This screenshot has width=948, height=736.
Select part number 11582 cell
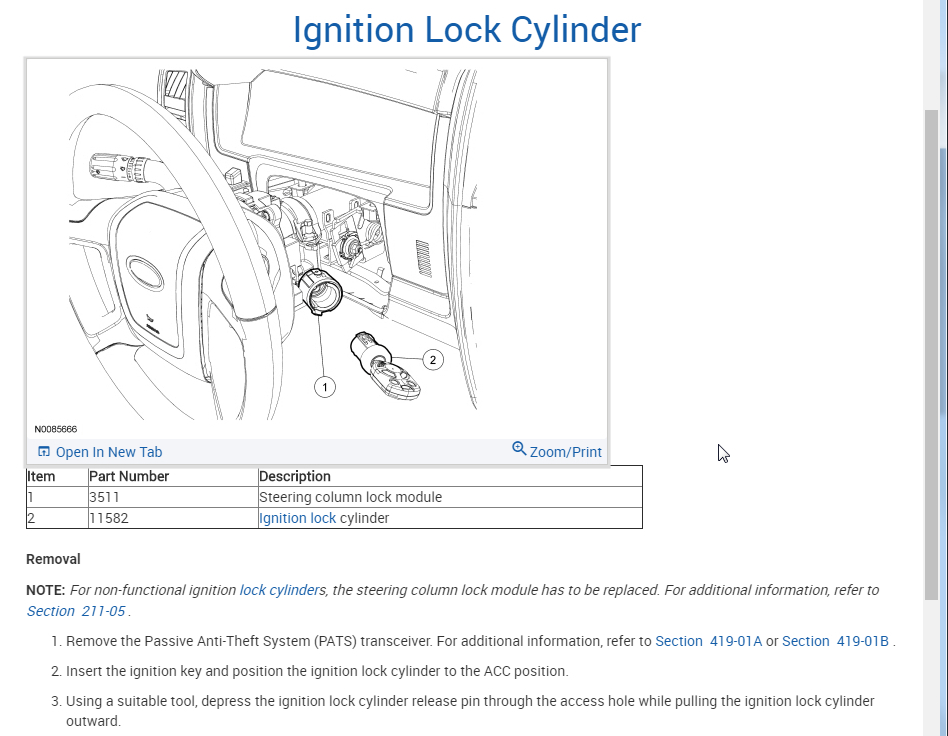[x=173, y=518]
